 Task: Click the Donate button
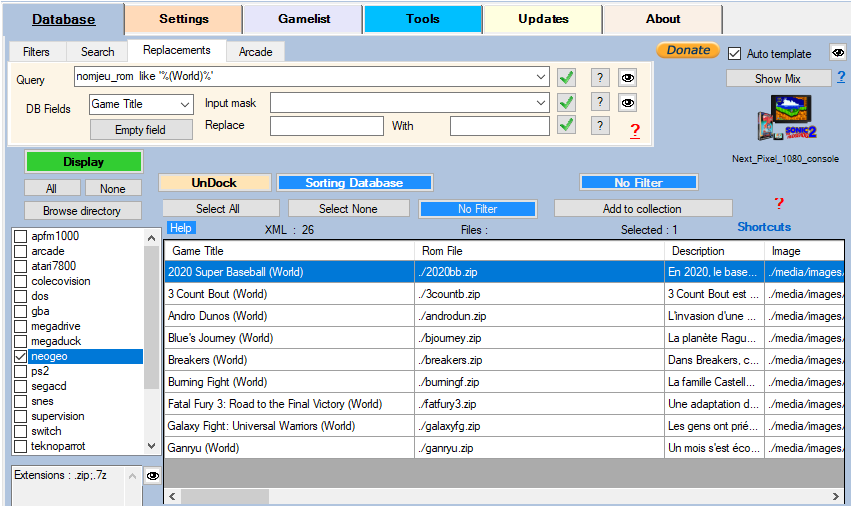coord(688,50)
